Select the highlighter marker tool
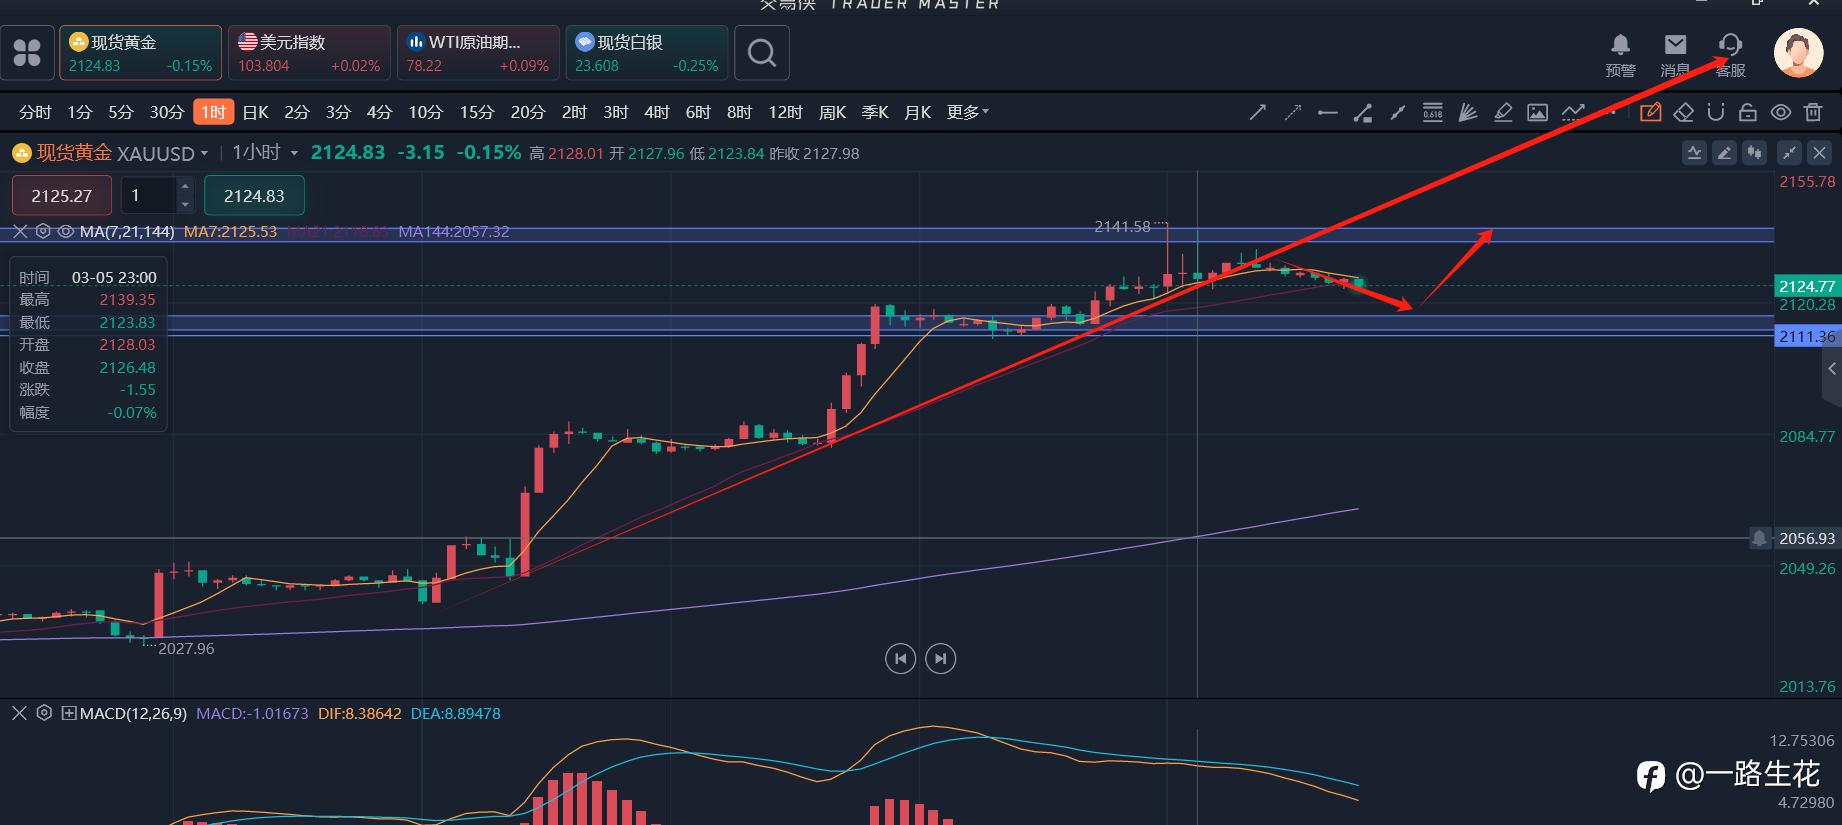The height and width of the screenshot is (825, 1842). point(1503,112)
